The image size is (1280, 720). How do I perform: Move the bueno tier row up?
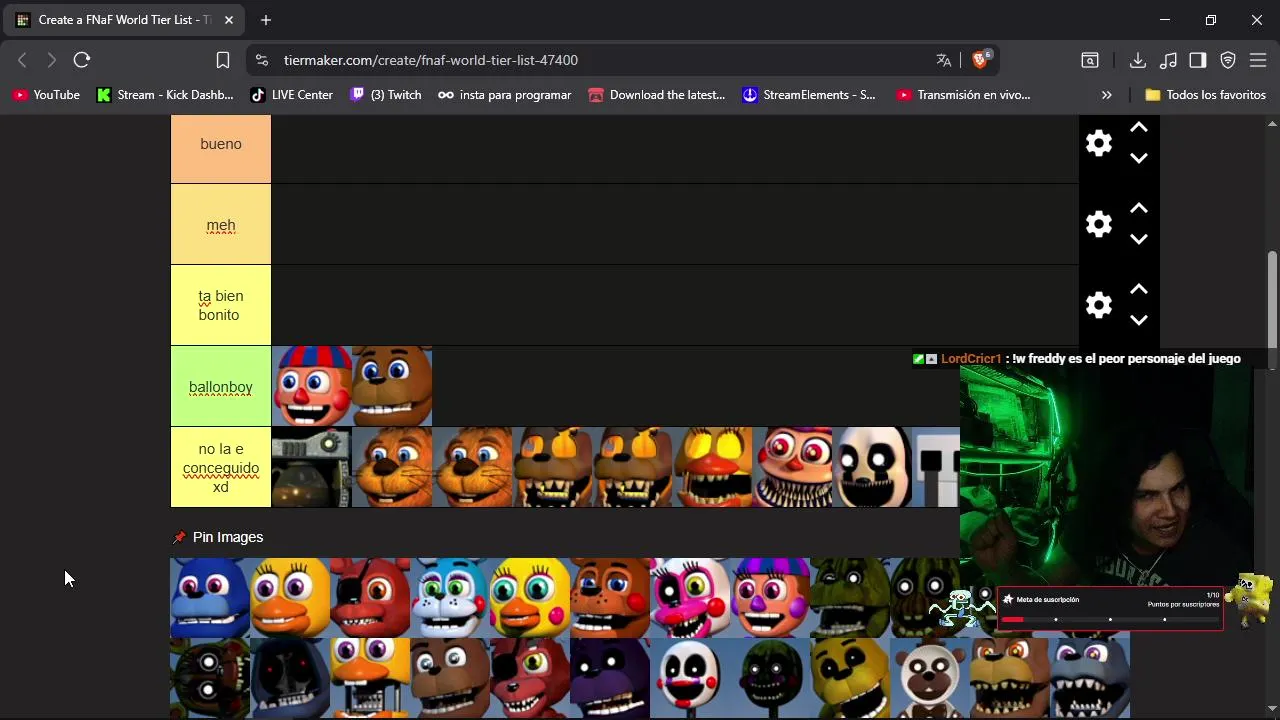(x=1138, y=128)
